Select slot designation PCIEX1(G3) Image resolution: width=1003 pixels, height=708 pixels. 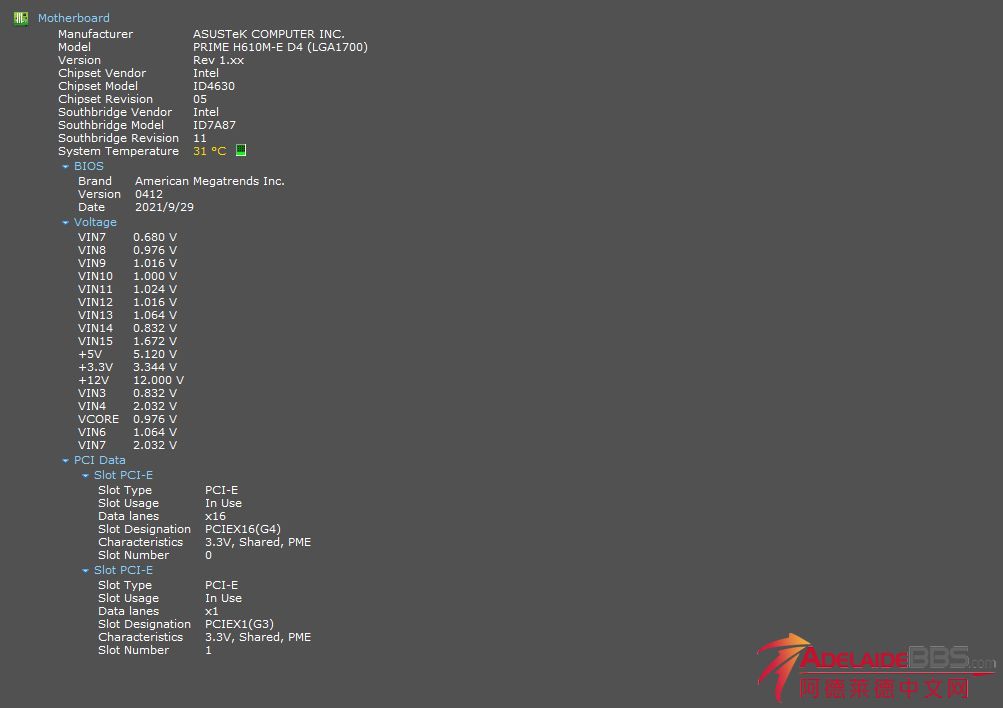(239, 624)
